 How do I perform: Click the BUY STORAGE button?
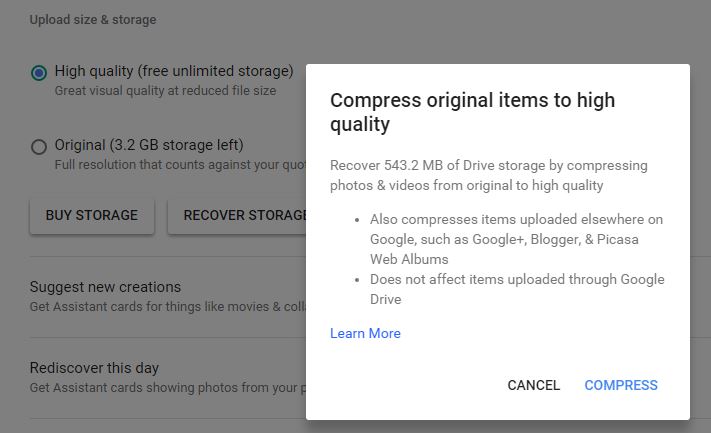click(92, 215)
